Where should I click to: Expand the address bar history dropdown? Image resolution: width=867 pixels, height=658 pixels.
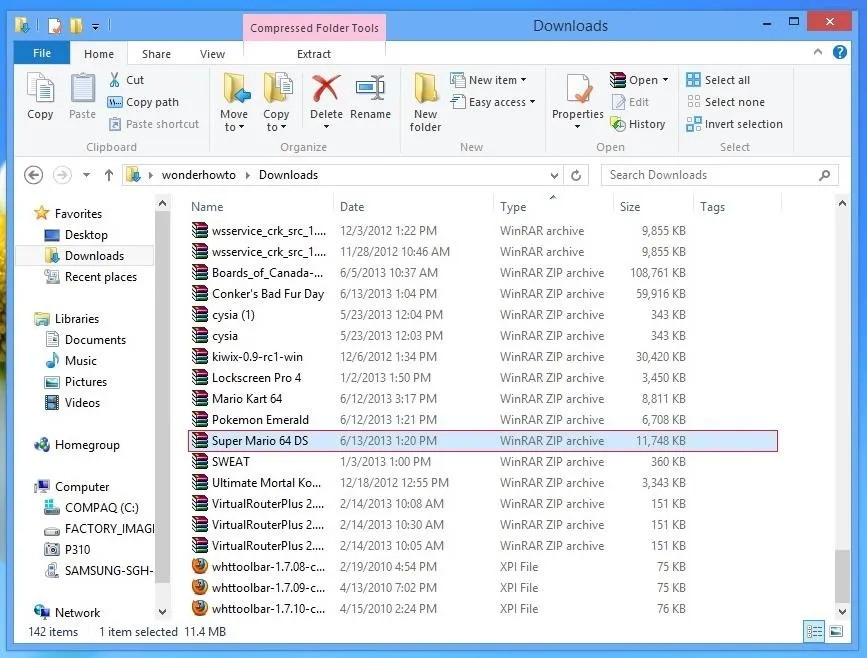[x=554, y=176]
